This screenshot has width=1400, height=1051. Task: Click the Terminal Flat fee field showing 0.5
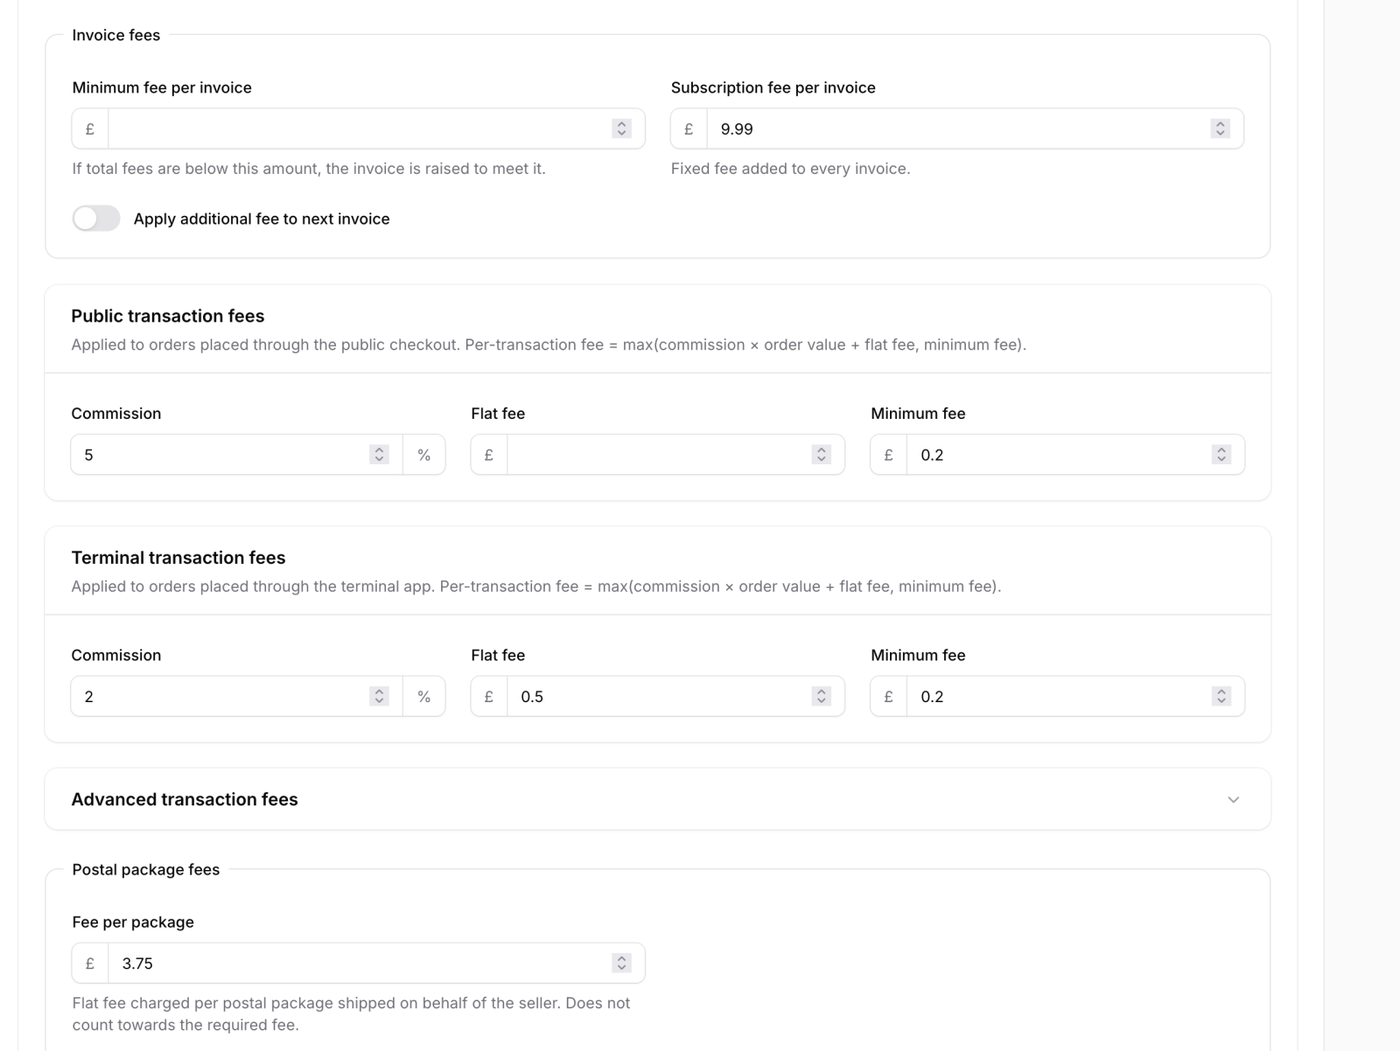[x=655, y=697]
